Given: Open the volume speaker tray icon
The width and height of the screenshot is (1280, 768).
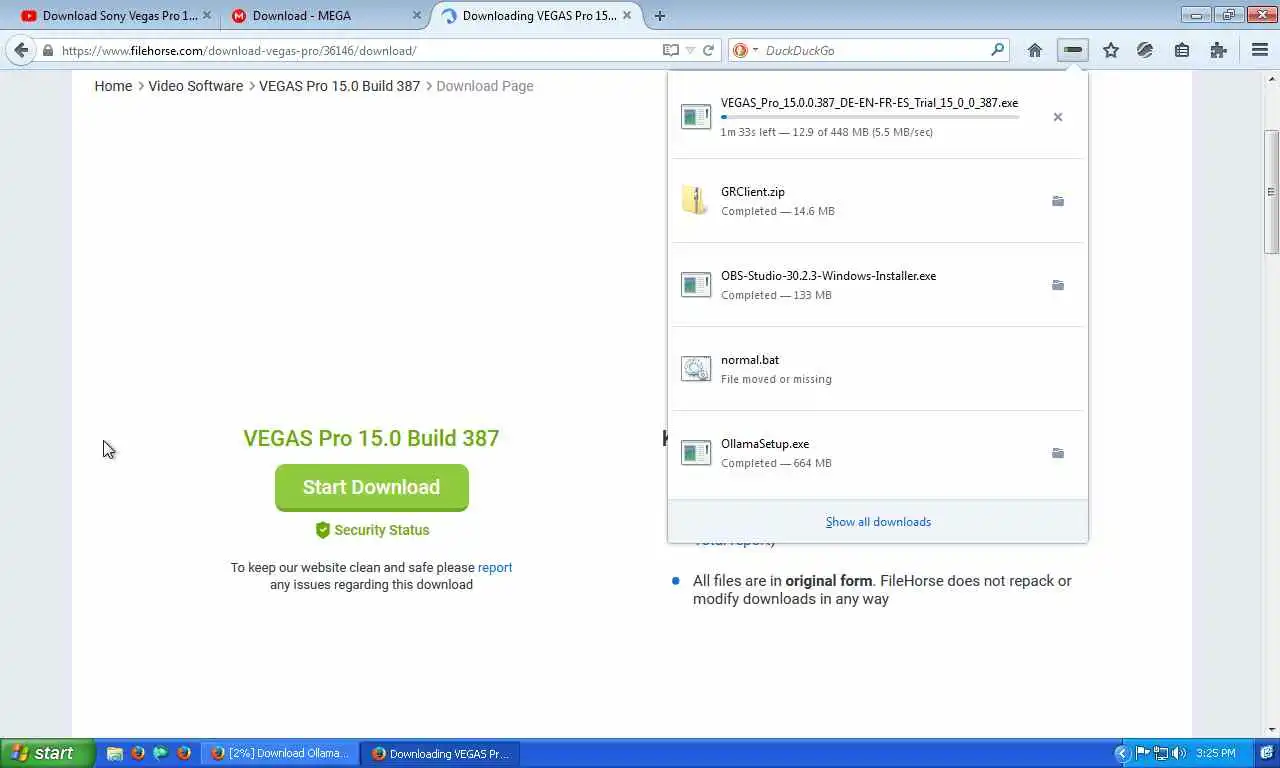Looking at the screenshot, I should tap(1179, 753).
